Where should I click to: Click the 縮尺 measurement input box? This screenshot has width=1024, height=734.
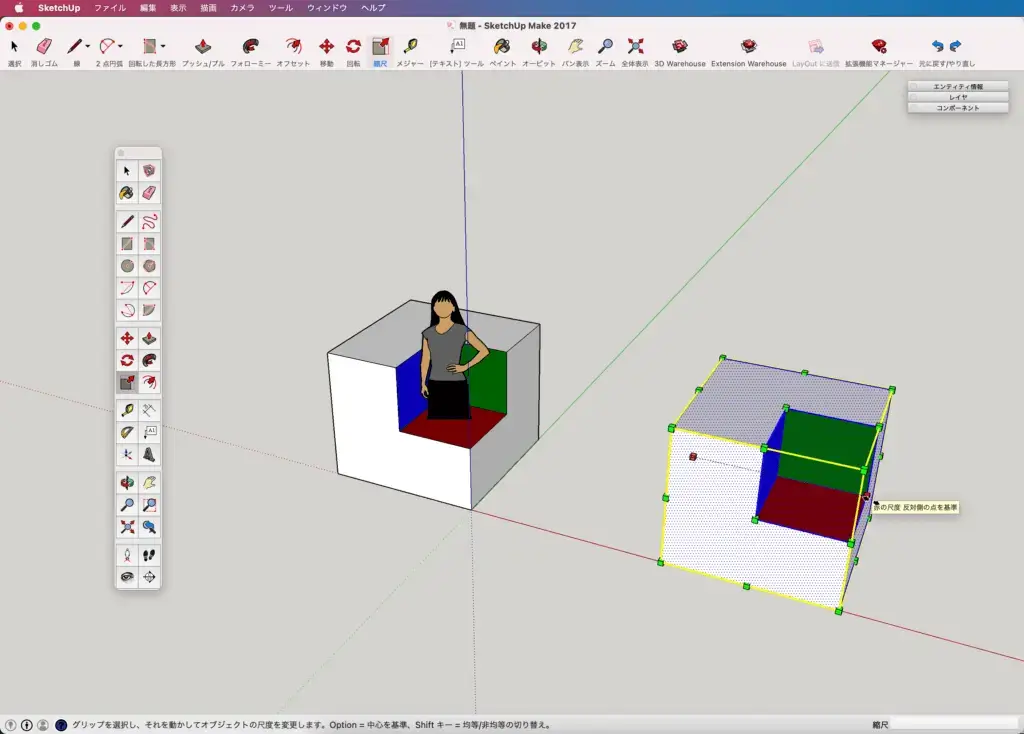coord(955,724)
